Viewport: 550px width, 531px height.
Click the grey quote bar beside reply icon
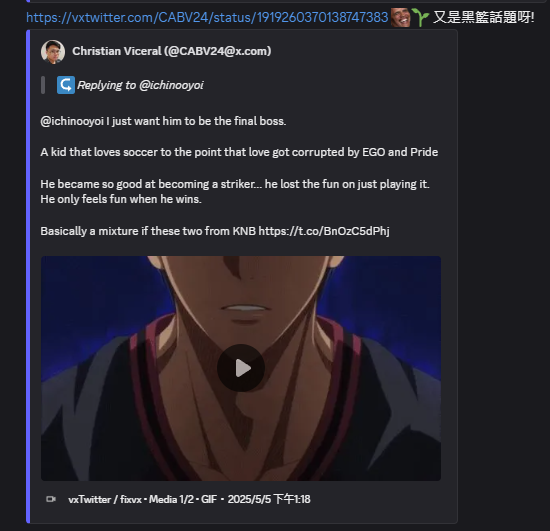(43, 85)
